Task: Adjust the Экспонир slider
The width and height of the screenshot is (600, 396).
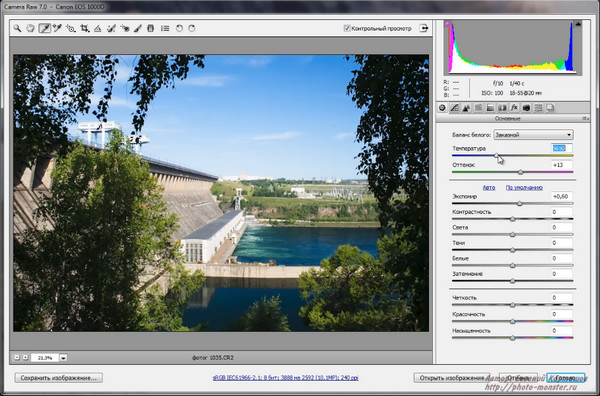Action: [520, 204]
